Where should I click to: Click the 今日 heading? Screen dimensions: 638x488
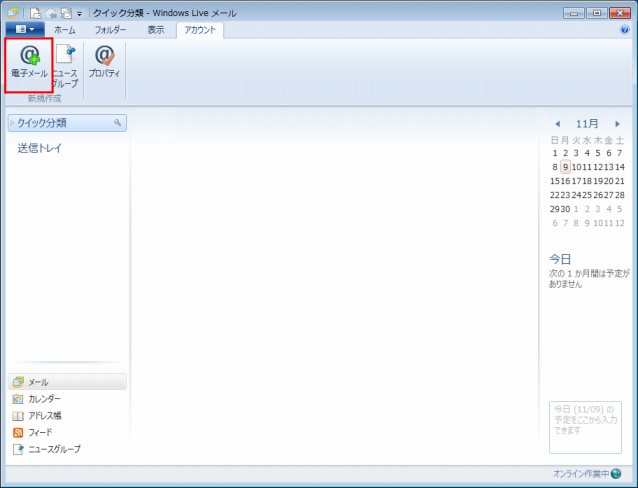pyautogui.click(x=560, y=259)
